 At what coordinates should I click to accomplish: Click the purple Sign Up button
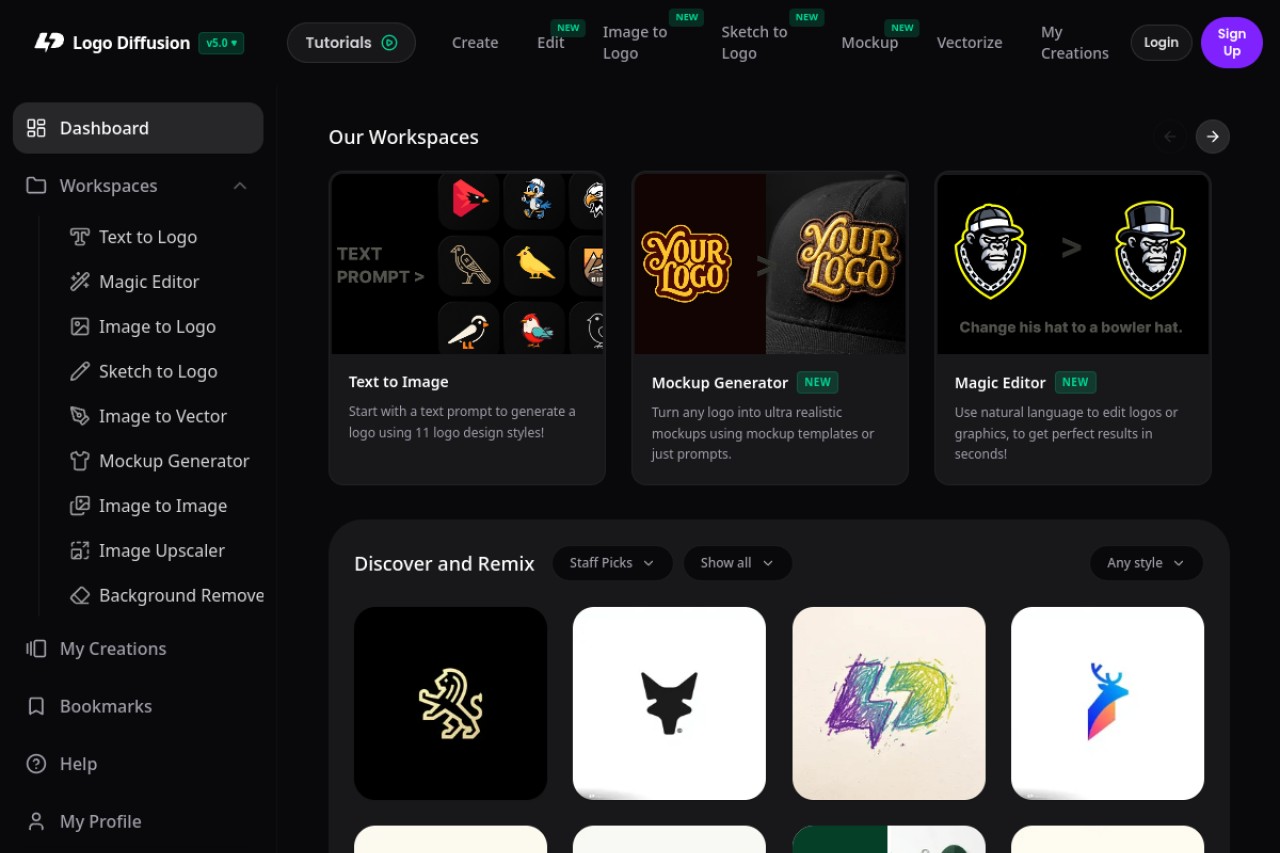1231,43
